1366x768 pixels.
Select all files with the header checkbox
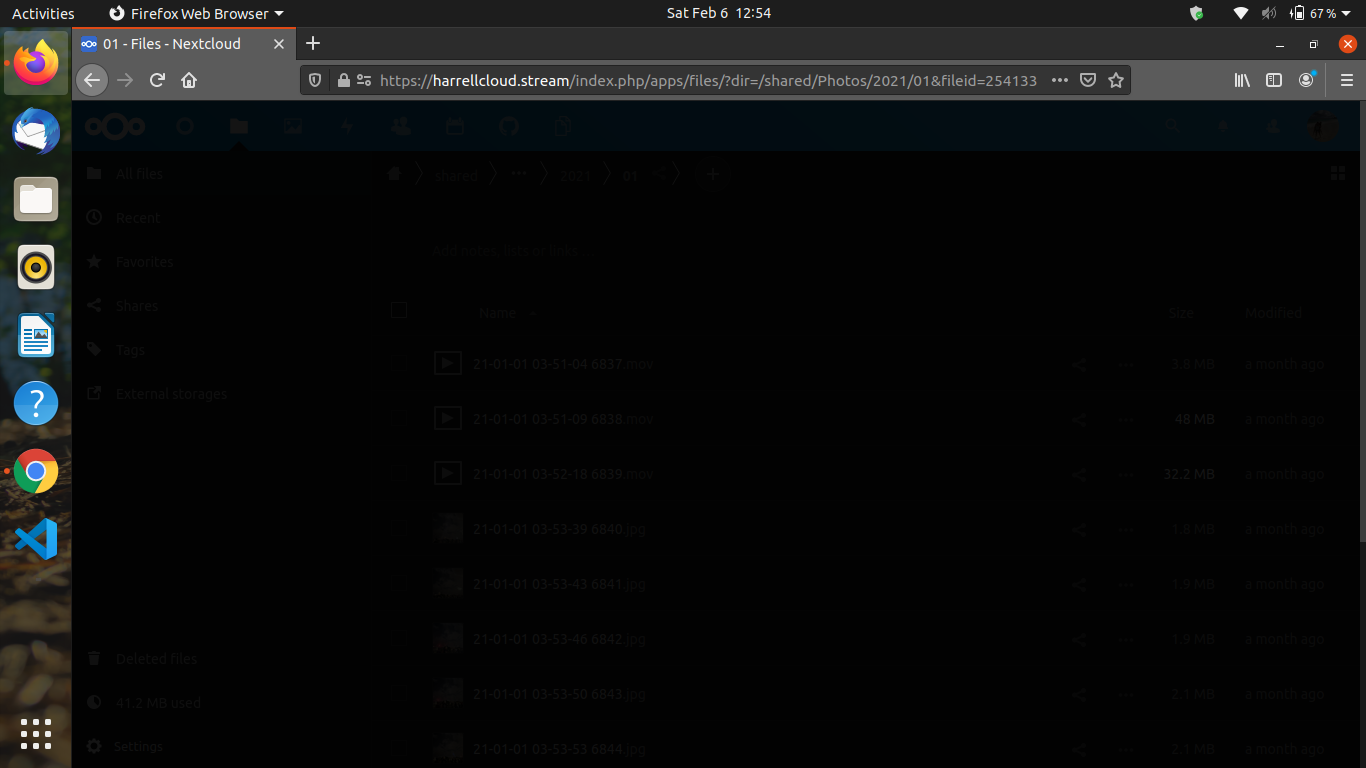(399, 311)
